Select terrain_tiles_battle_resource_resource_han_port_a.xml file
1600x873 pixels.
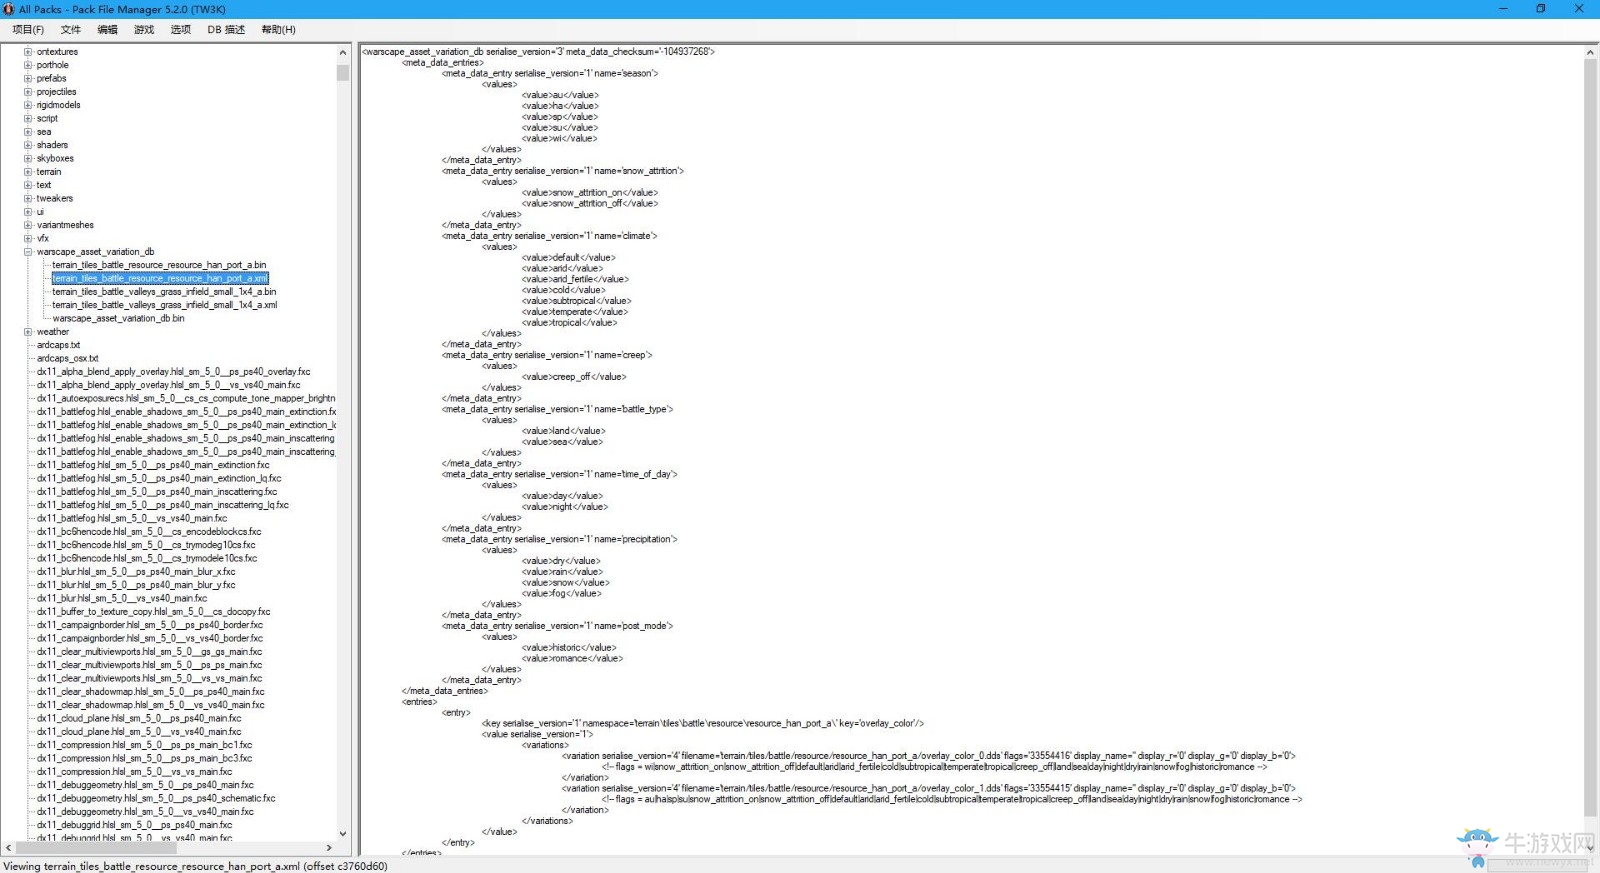pos(160,278)
